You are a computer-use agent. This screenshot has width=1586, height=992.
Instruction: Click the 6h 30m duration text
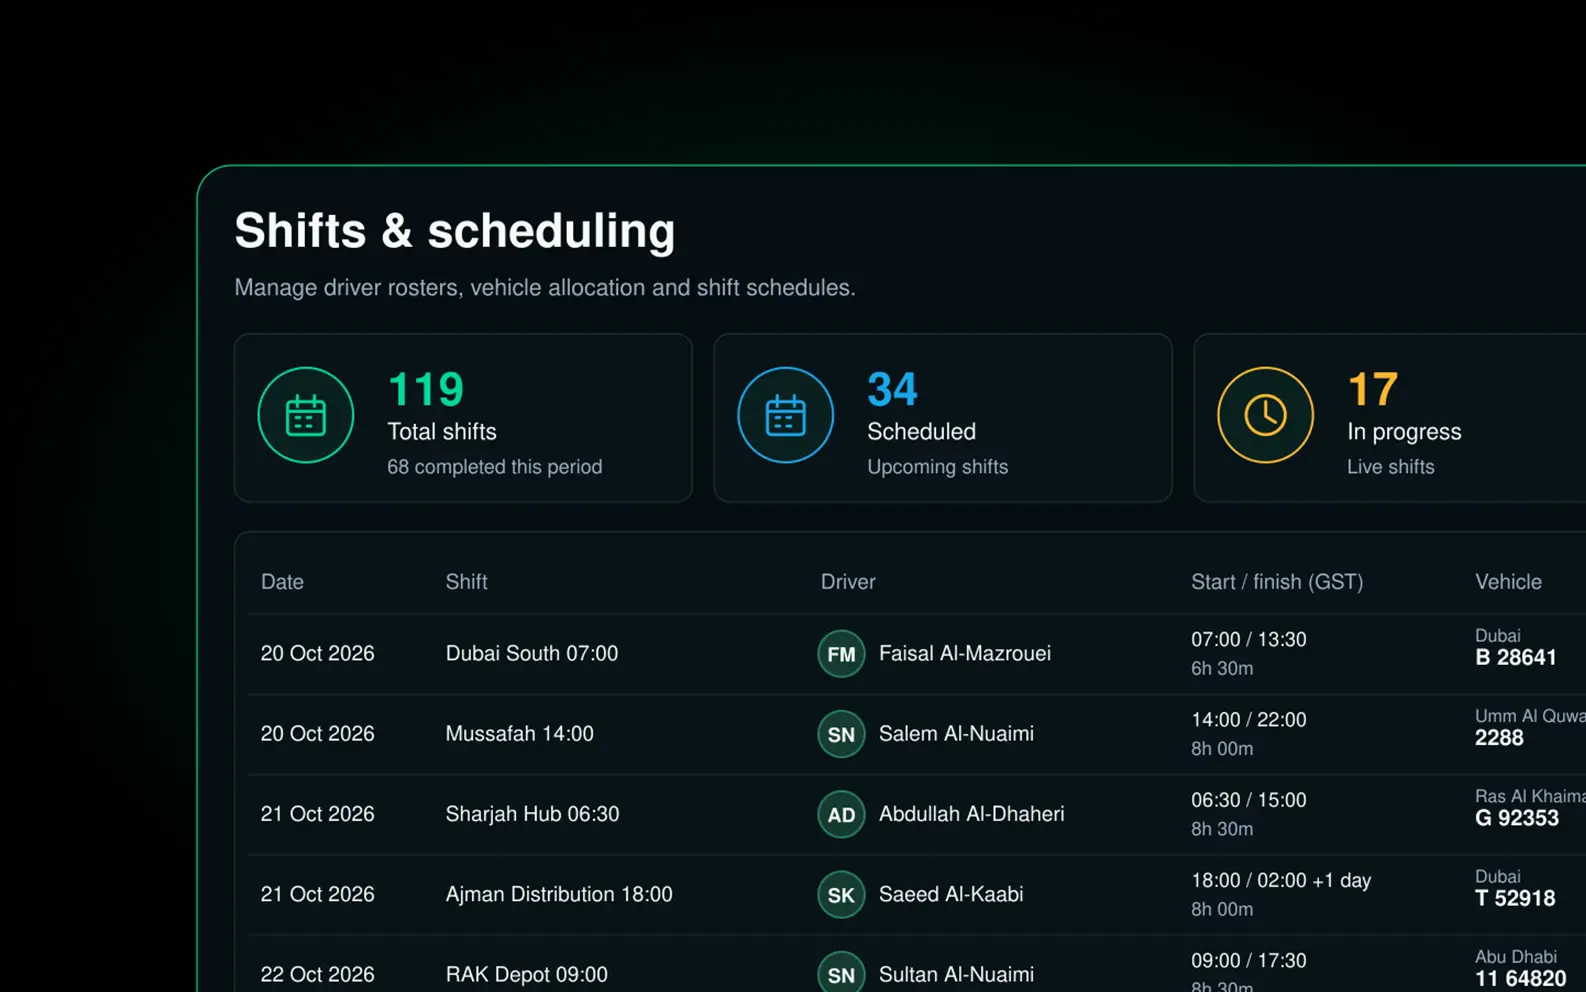click(x=1222, y=668)
